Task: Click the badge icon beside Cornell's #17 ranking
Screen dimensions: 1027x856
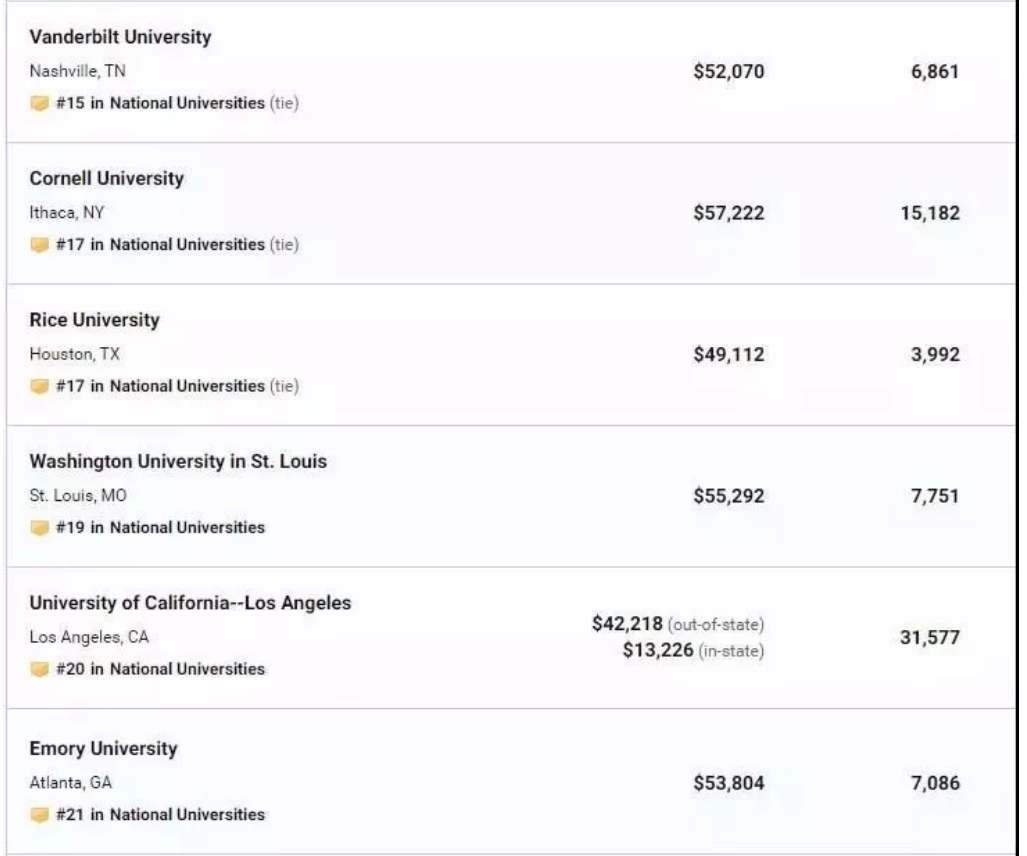Action: [x=39, y=245]
